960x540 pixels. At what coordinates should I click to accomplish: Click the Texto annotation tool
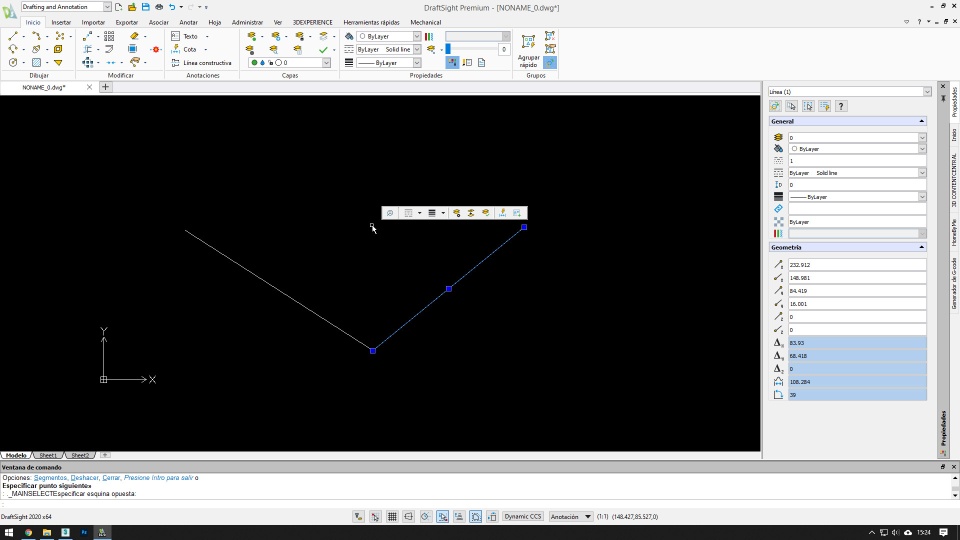pyautogui.click(x=184, y=36)
